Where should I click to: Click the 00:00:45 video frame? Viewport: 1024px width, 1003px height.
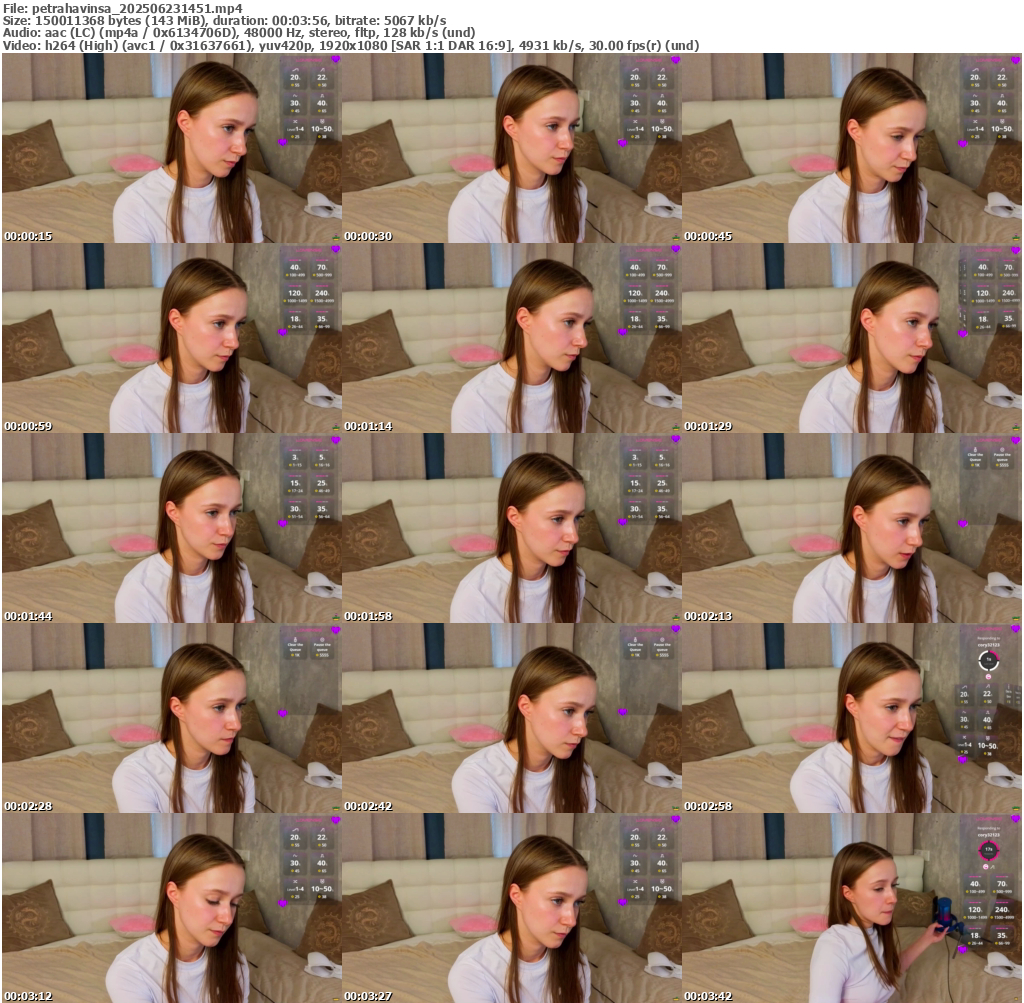(x=850, y=148)
